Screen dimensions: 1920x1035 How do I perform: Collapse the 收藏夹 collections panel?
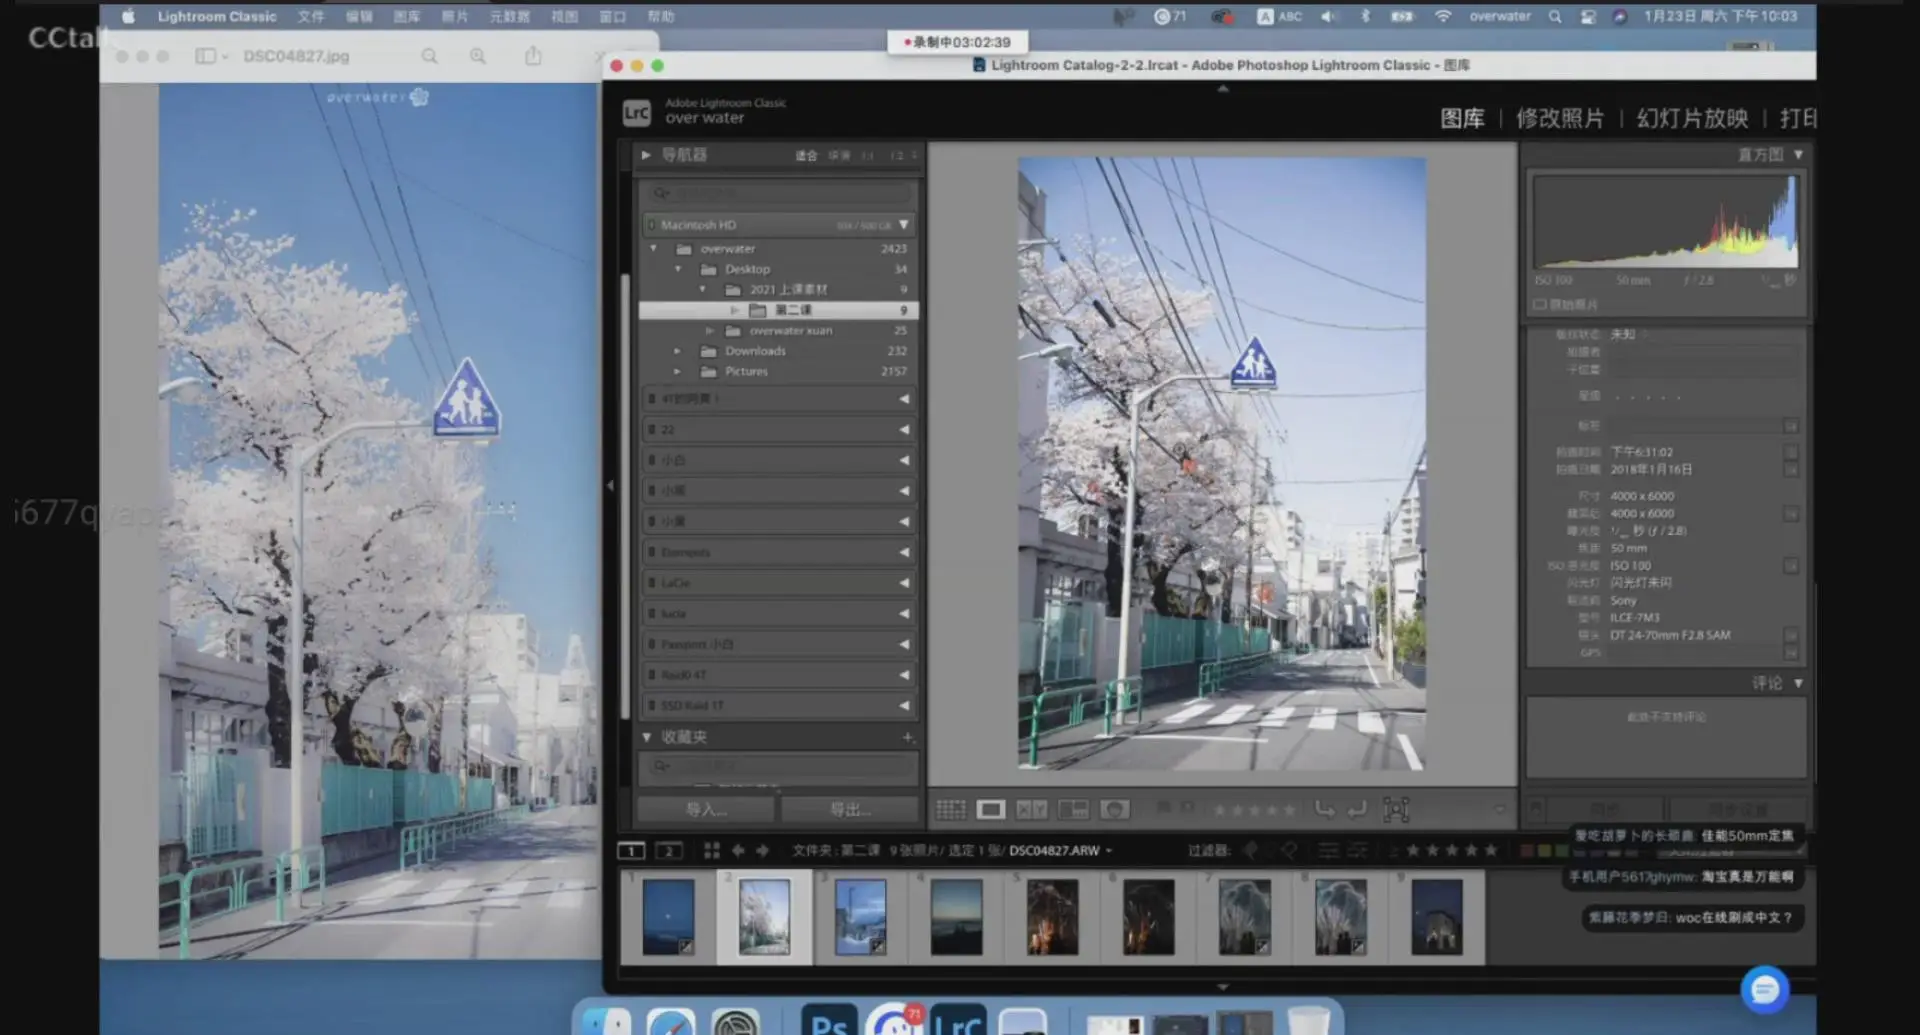point(647,737)
